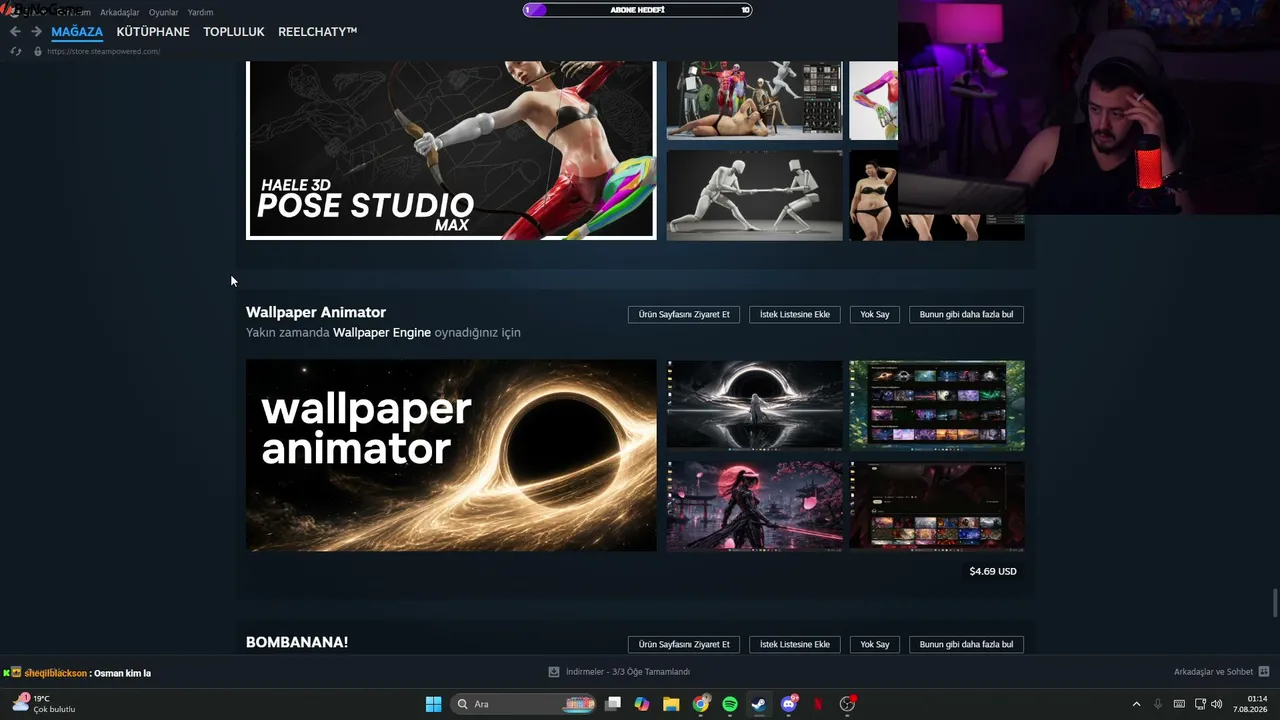
Task: Open Spotify from the taskbar
Action: coord(730,704)
